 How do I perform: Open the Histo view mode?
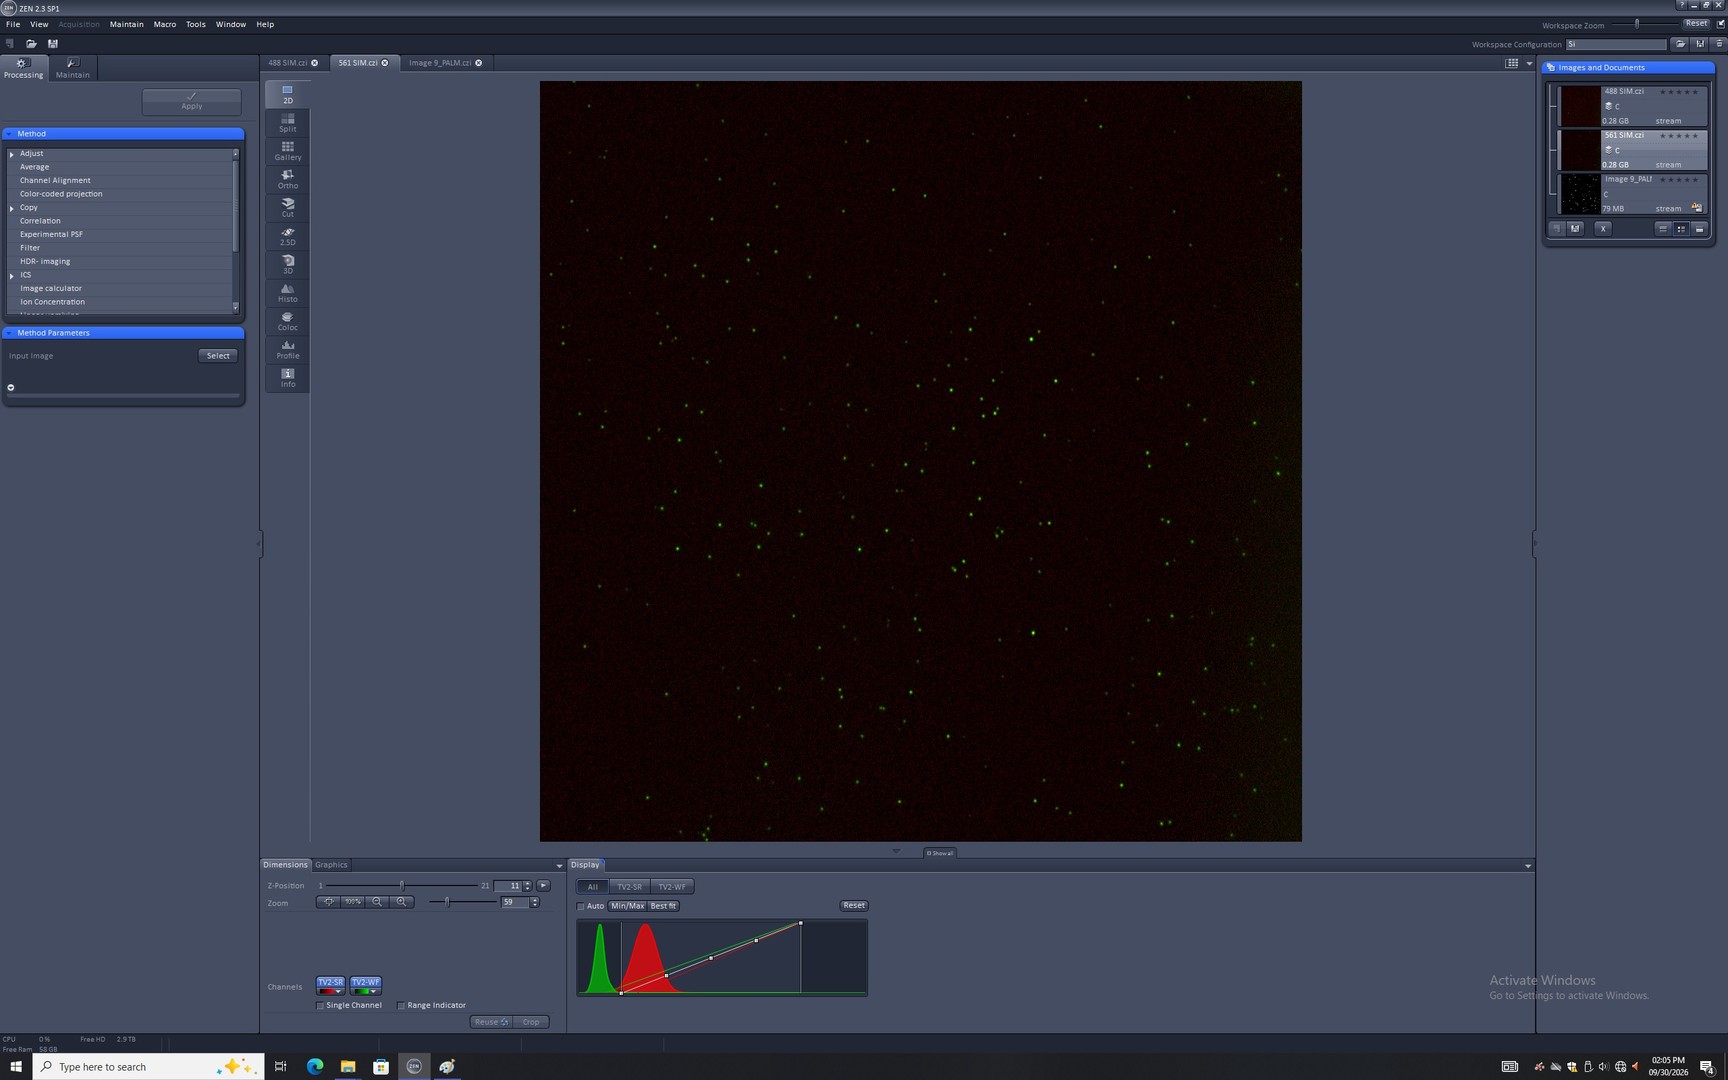(x=287, y=292)
